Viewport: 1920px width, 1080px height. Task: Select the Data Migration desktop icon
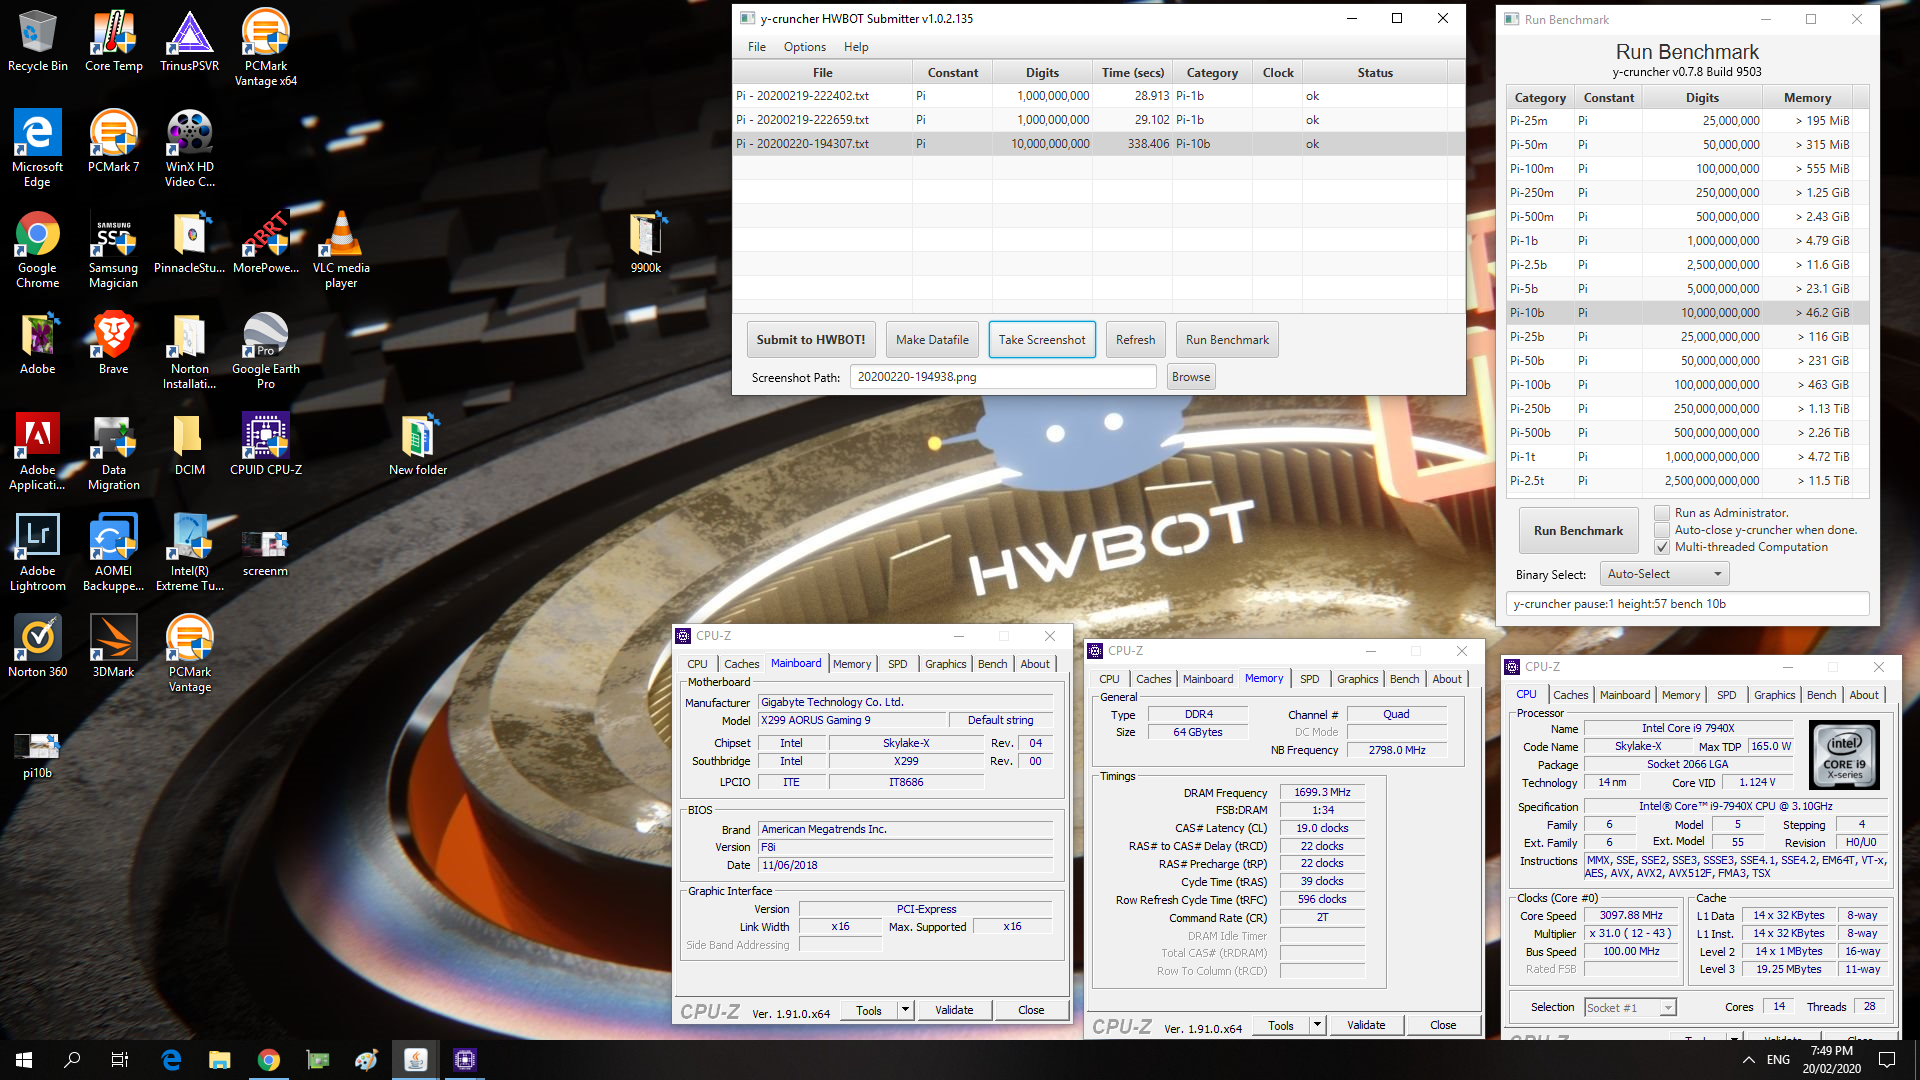tap(114, 451)
